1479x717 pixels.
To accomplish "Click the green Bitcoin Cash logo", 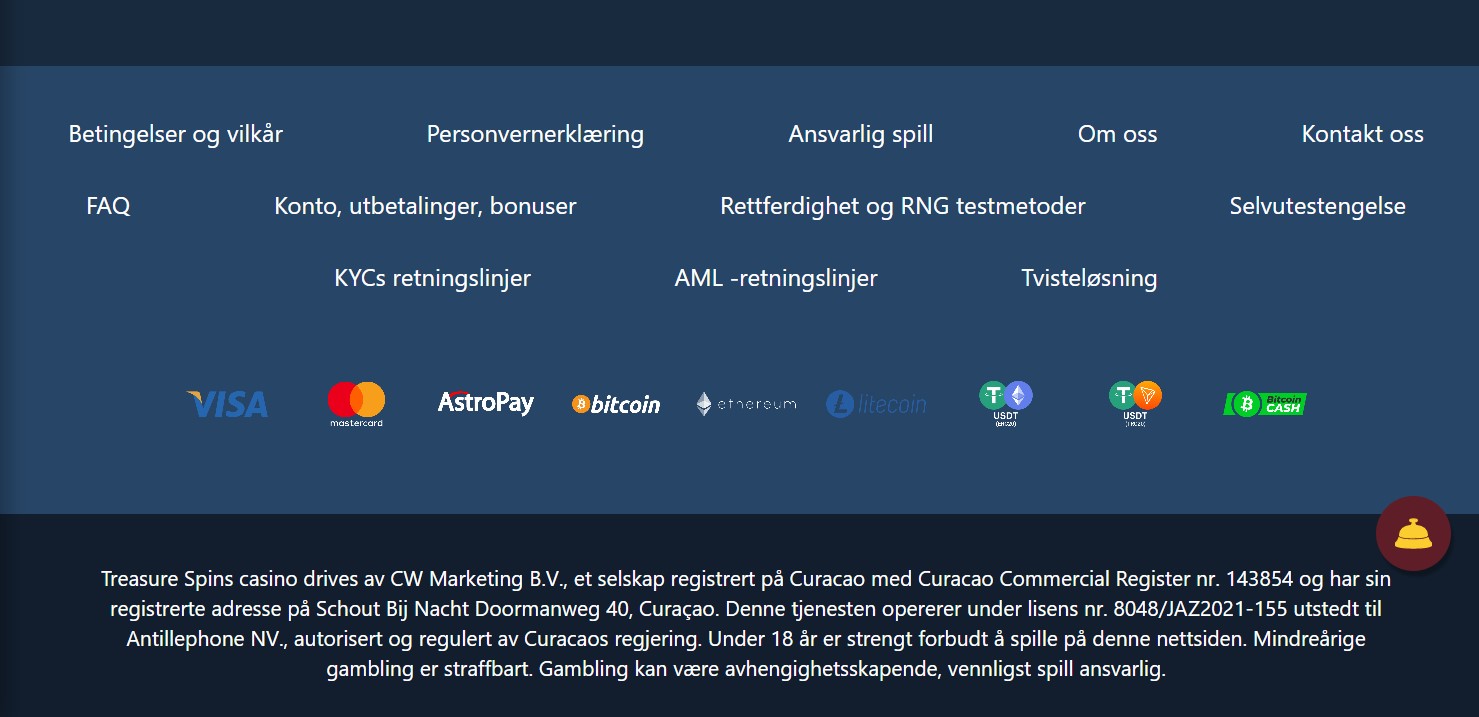I will (1265, 404).
